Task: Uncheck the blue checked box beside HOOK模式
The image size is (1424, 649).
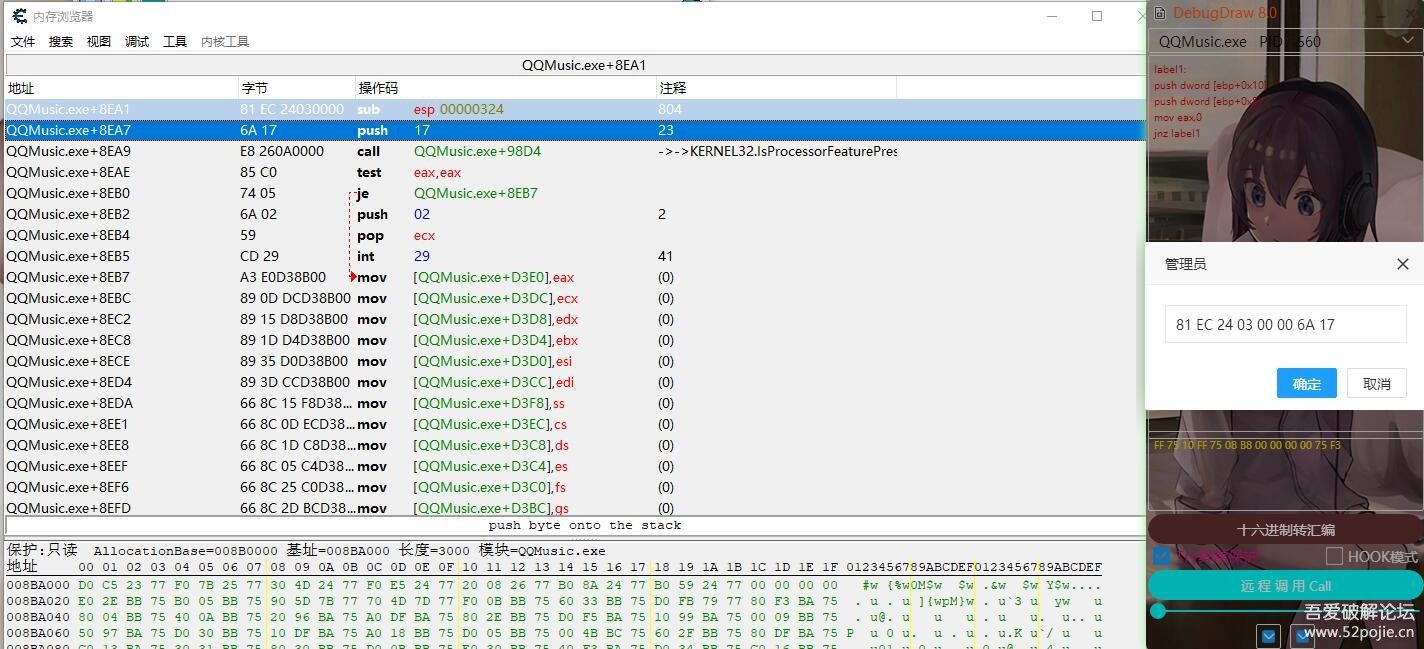Action: point(1162,556)
